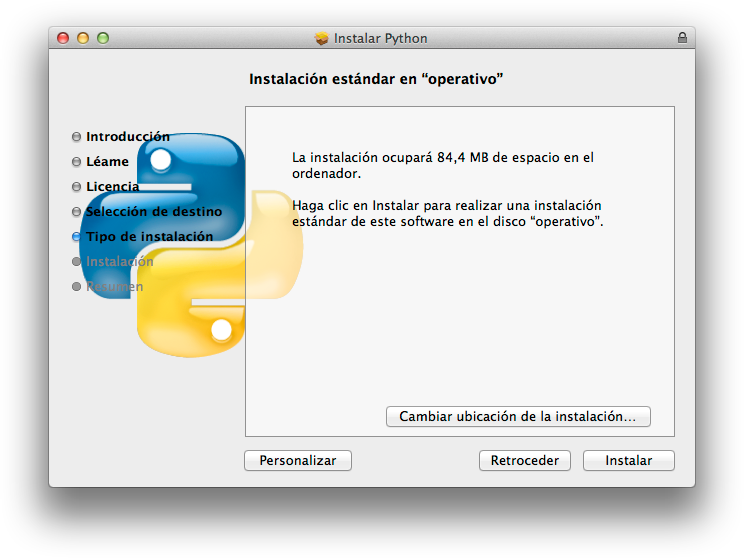The width and height of the screenshot is (744, 558).
Task: Click the heading Instalación estándar en “operativo”
Action: coord(376,79)
